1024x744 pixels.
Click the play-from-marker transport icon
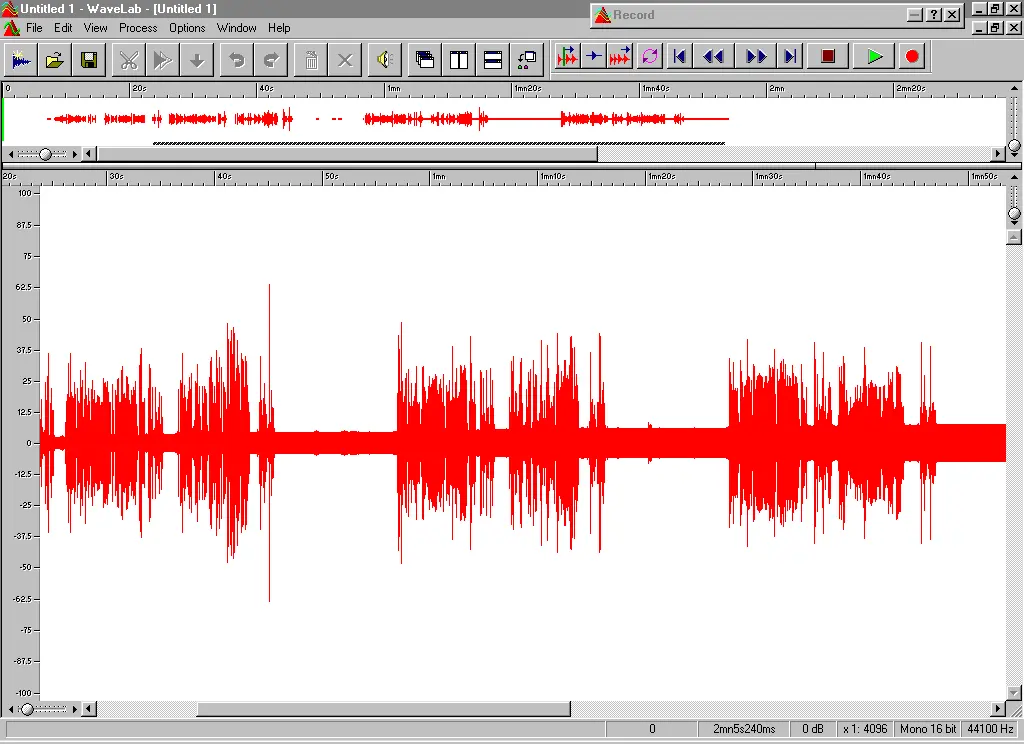pyautogui.click(x=568, y=57)
